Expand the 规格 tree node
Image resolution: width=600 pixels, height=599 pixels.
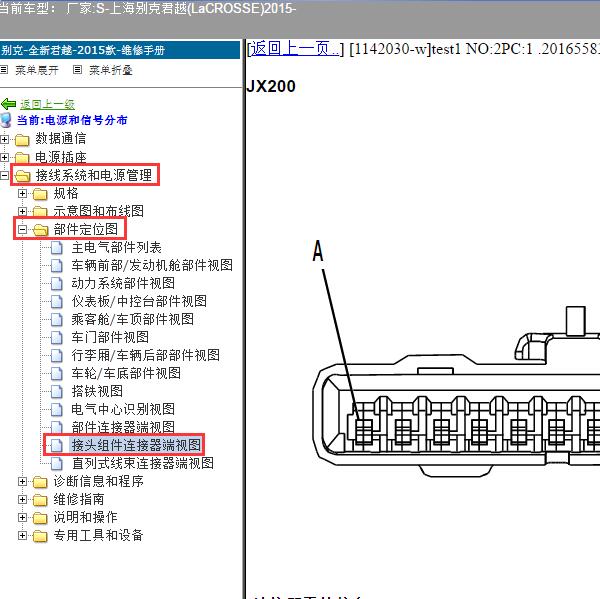pyautogui.click(x=22, y=193)
